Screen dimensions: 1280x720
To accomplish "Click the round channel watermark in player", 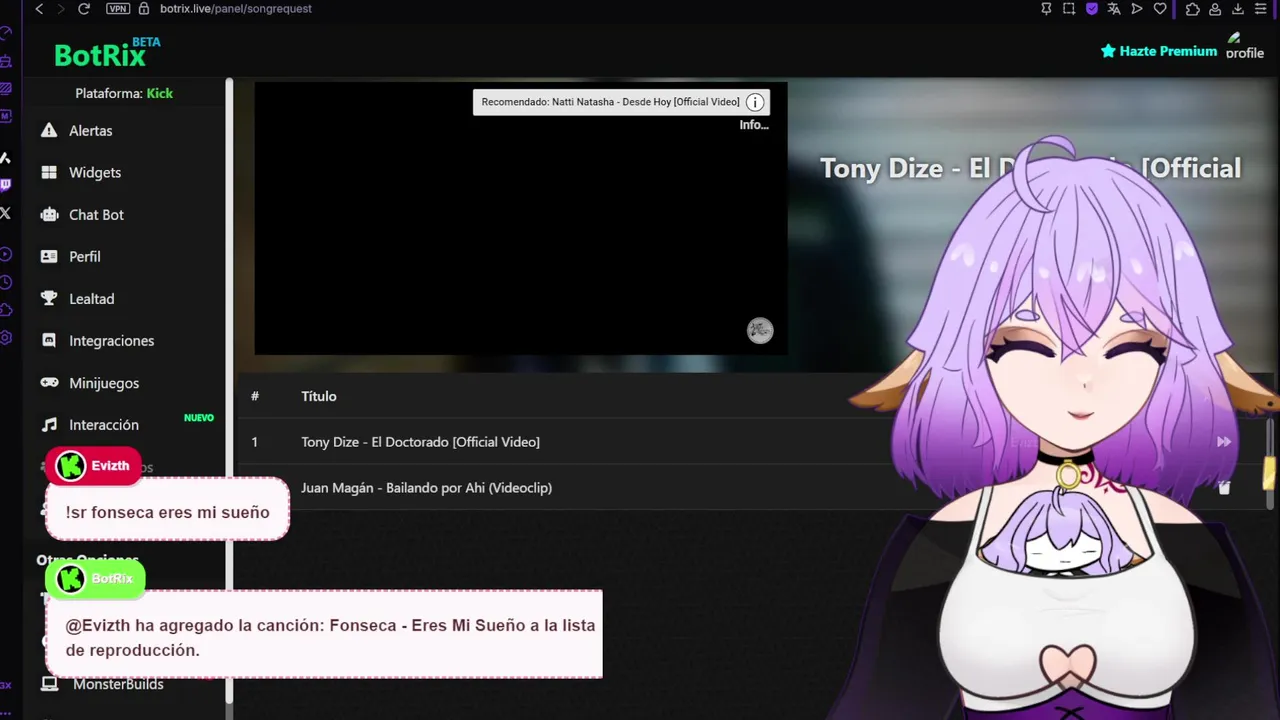I will point(760,331).
